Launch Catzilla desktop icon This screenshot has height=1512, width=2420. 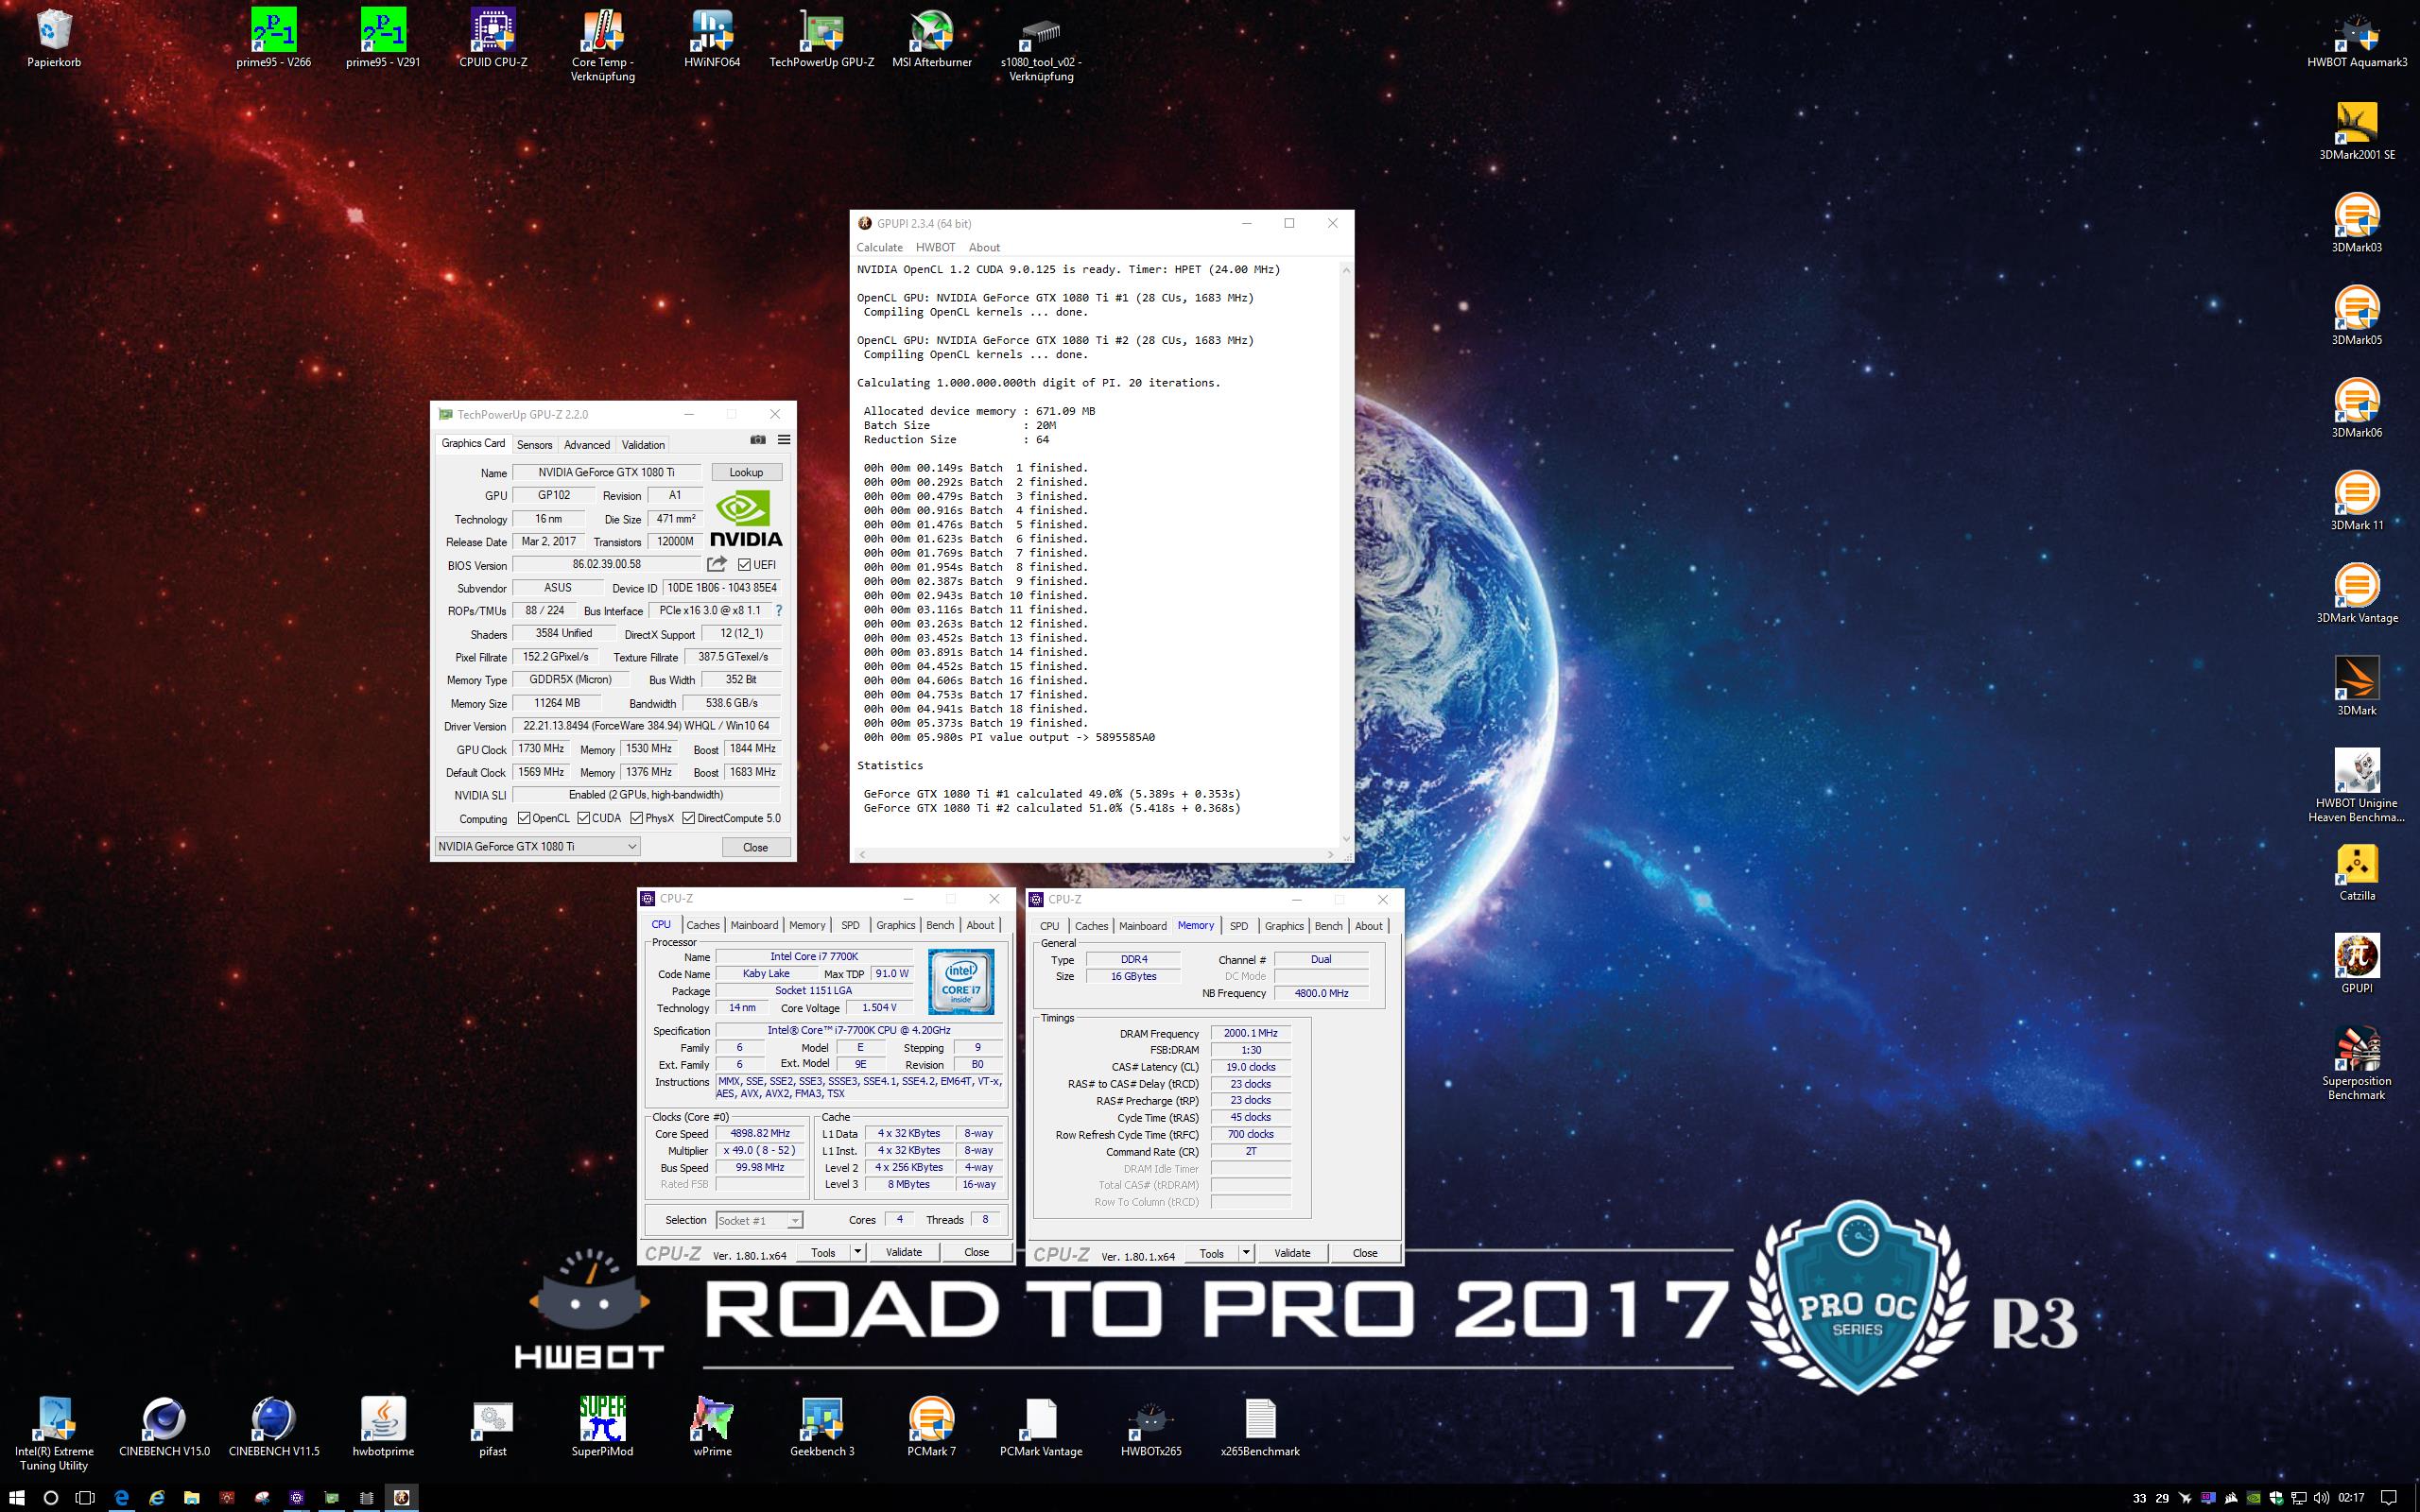pyautogui.click(x=2357, y=871)
